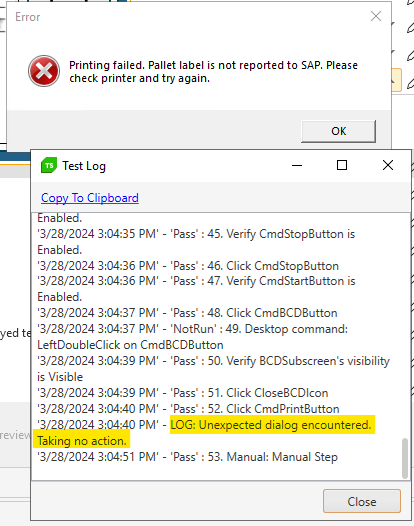
Task: Minimize the Test Log window
Action: pos(297,165)
